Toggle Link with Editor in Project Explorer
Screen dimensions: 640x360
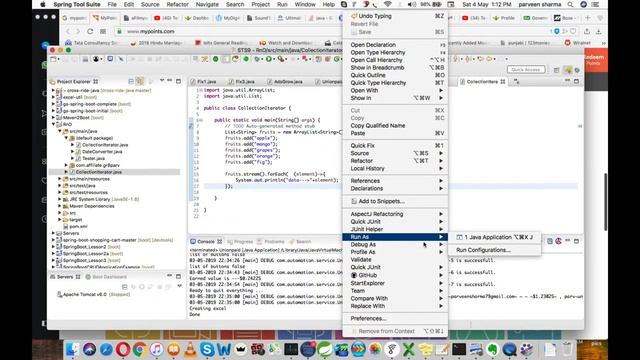[x=140, y=81]
